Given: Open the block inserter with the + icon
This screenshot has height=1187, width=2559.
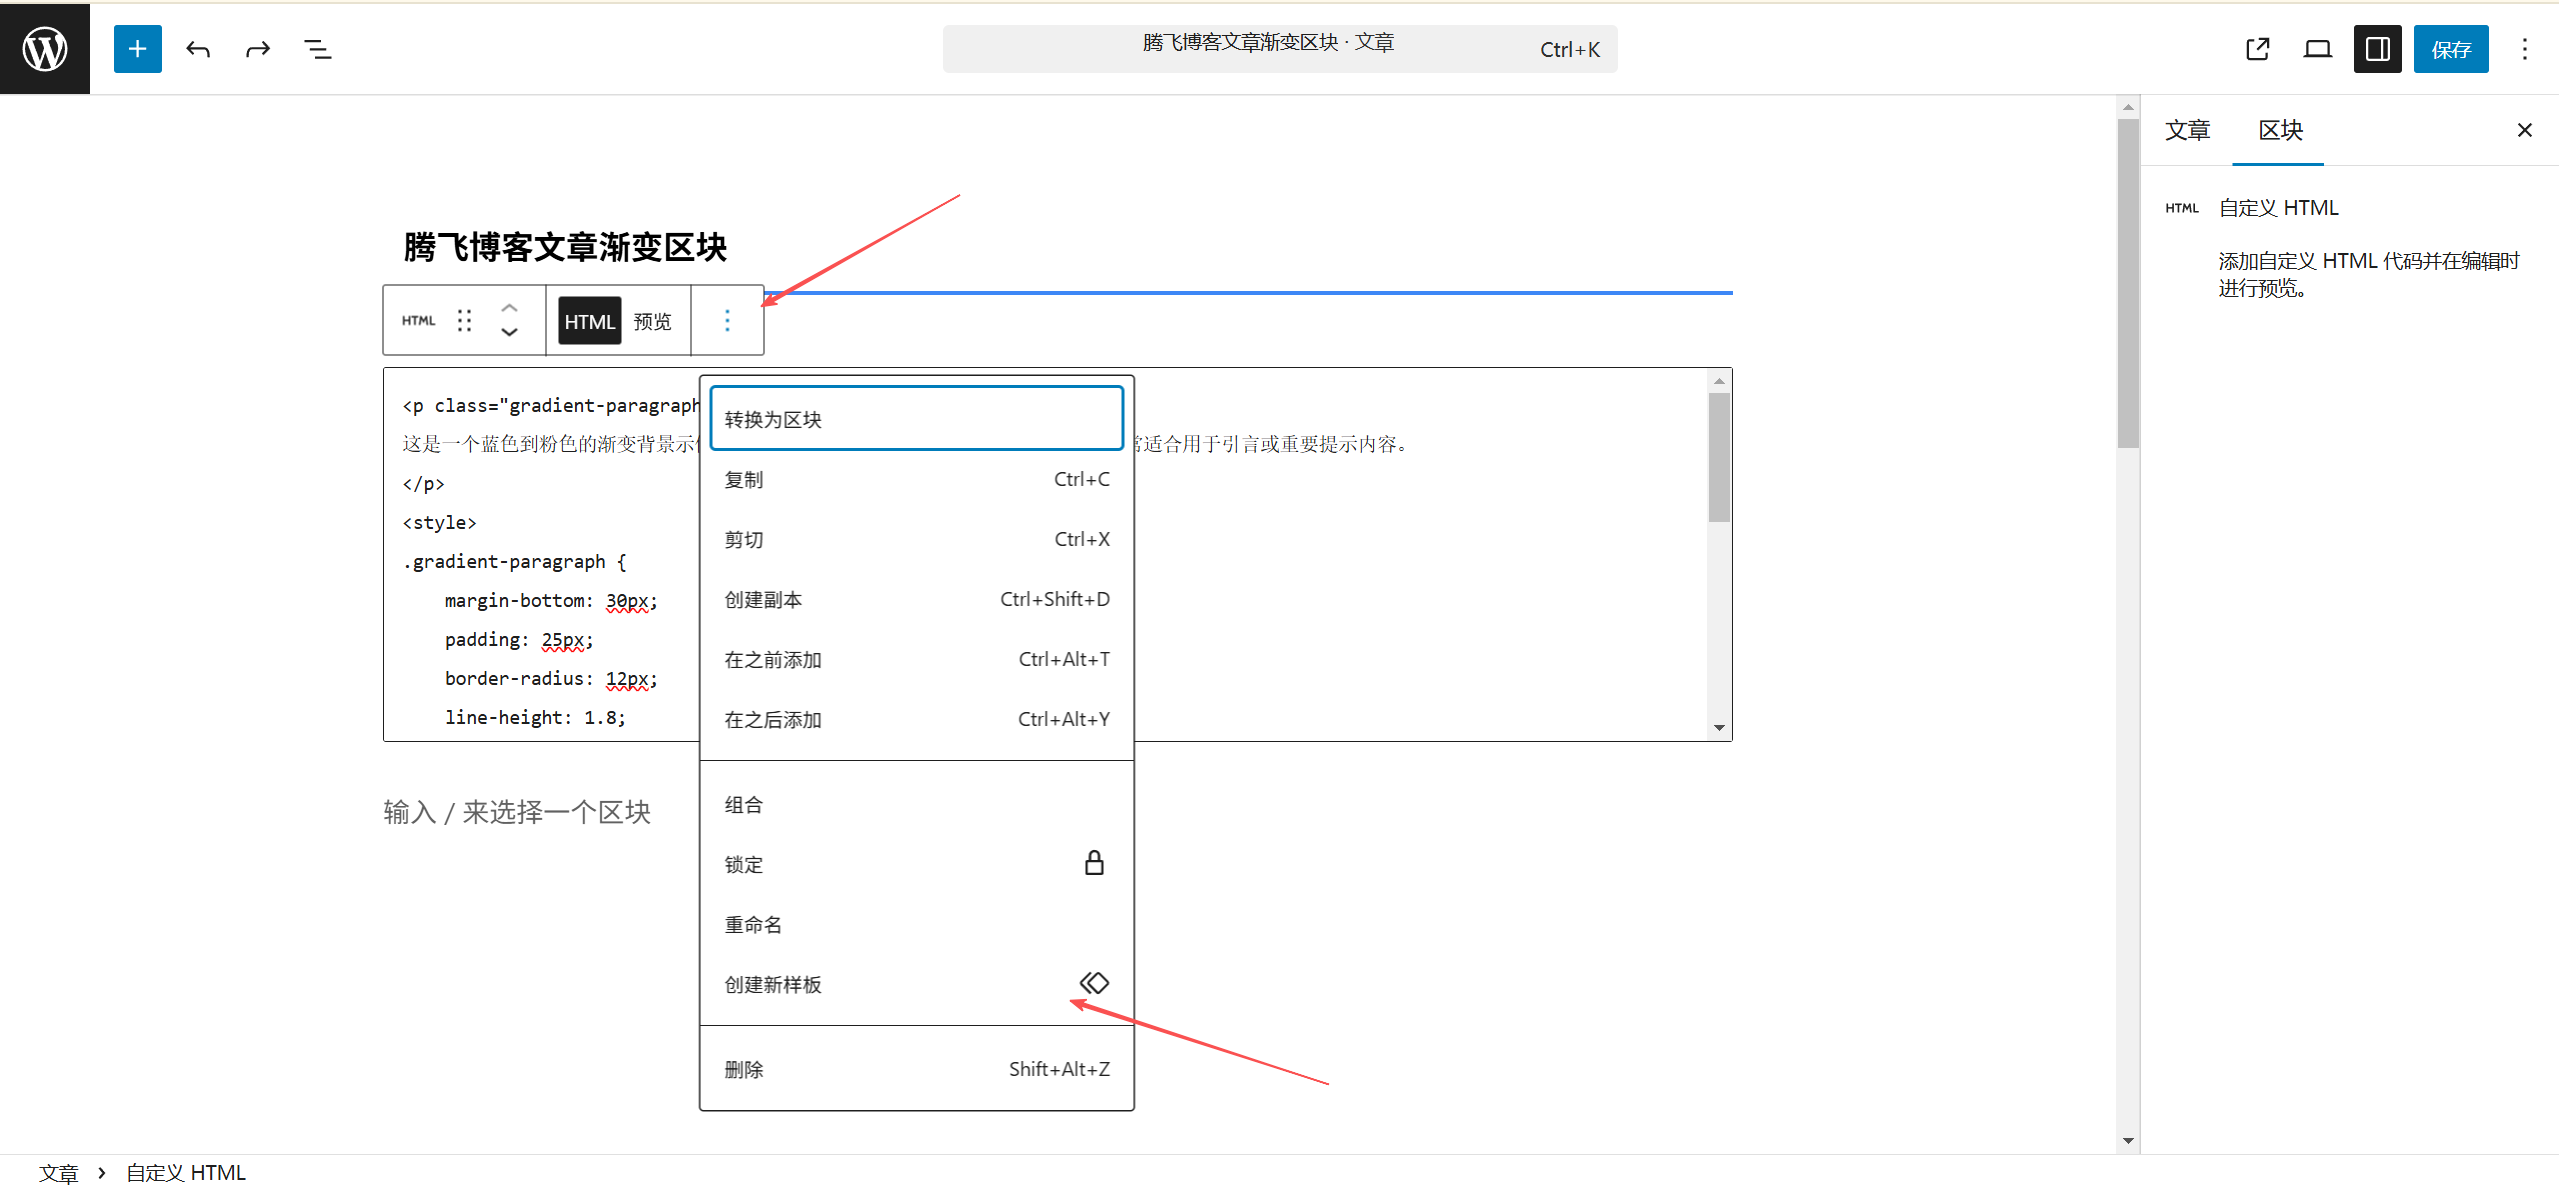Looking at the screenshot, I should [136, 48].
